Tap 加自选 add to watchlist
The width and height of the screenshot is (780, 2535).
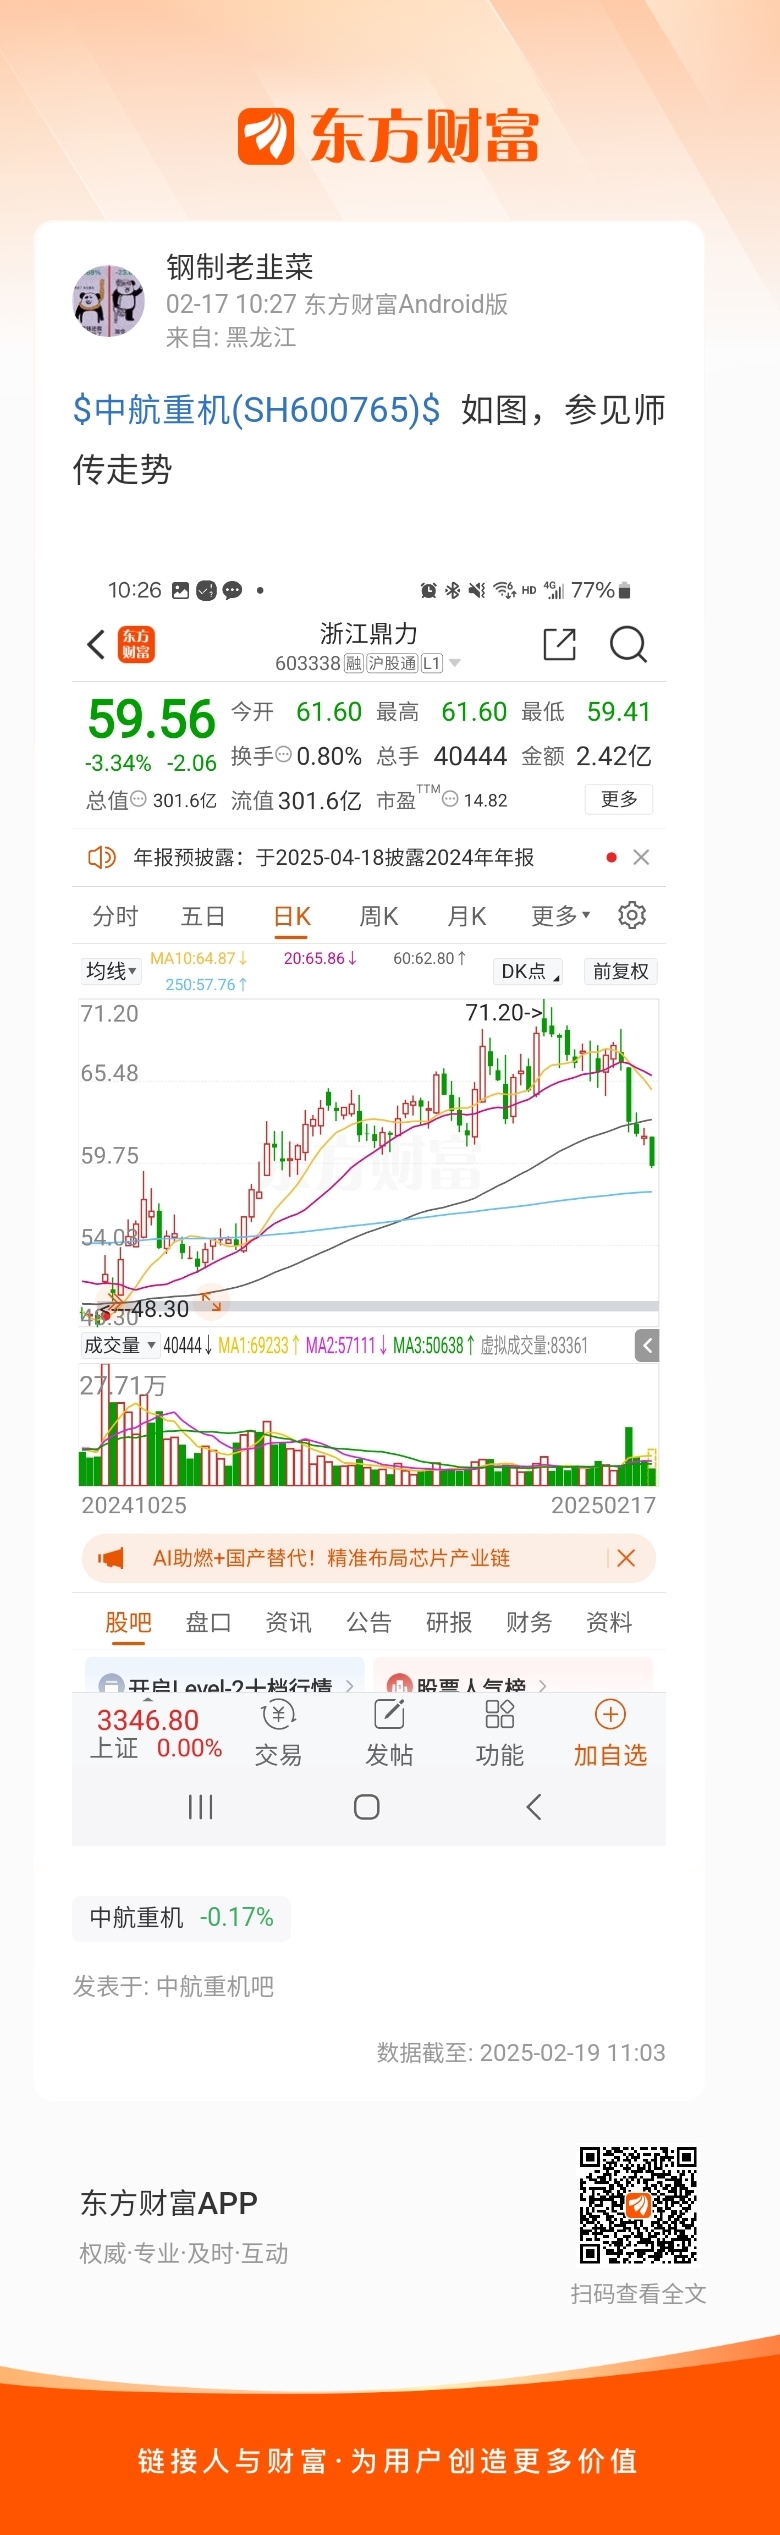[x=610, y=1734]
